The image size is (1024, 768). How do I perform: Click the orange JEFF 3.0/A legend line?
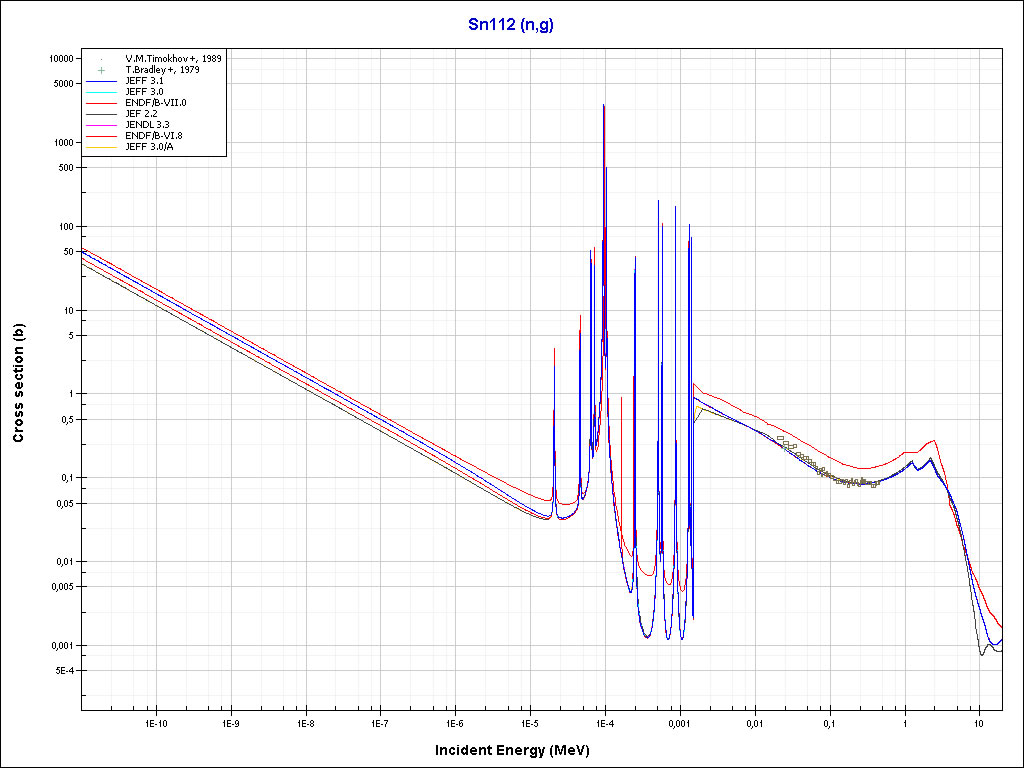[x=102, y=147]
